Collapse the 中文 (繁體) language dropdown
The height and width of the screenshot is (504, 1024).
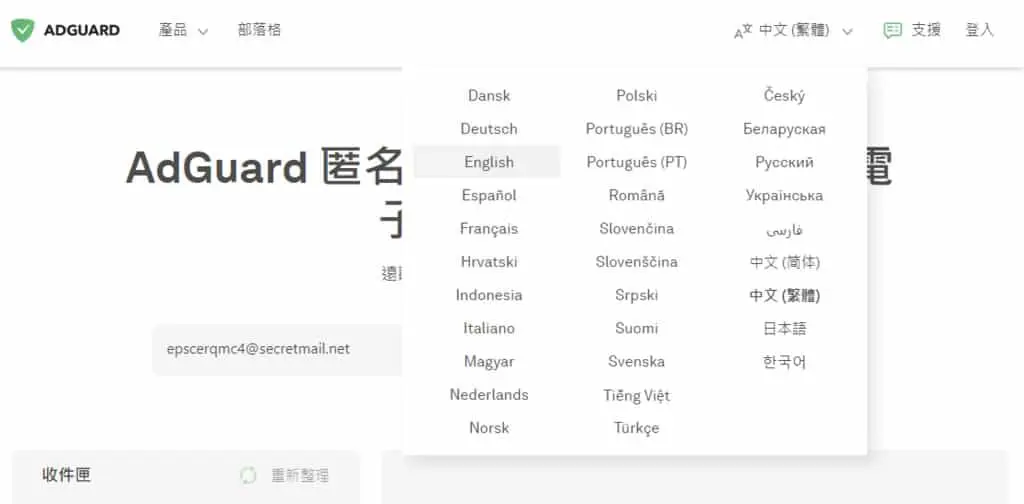pos(848,31)
